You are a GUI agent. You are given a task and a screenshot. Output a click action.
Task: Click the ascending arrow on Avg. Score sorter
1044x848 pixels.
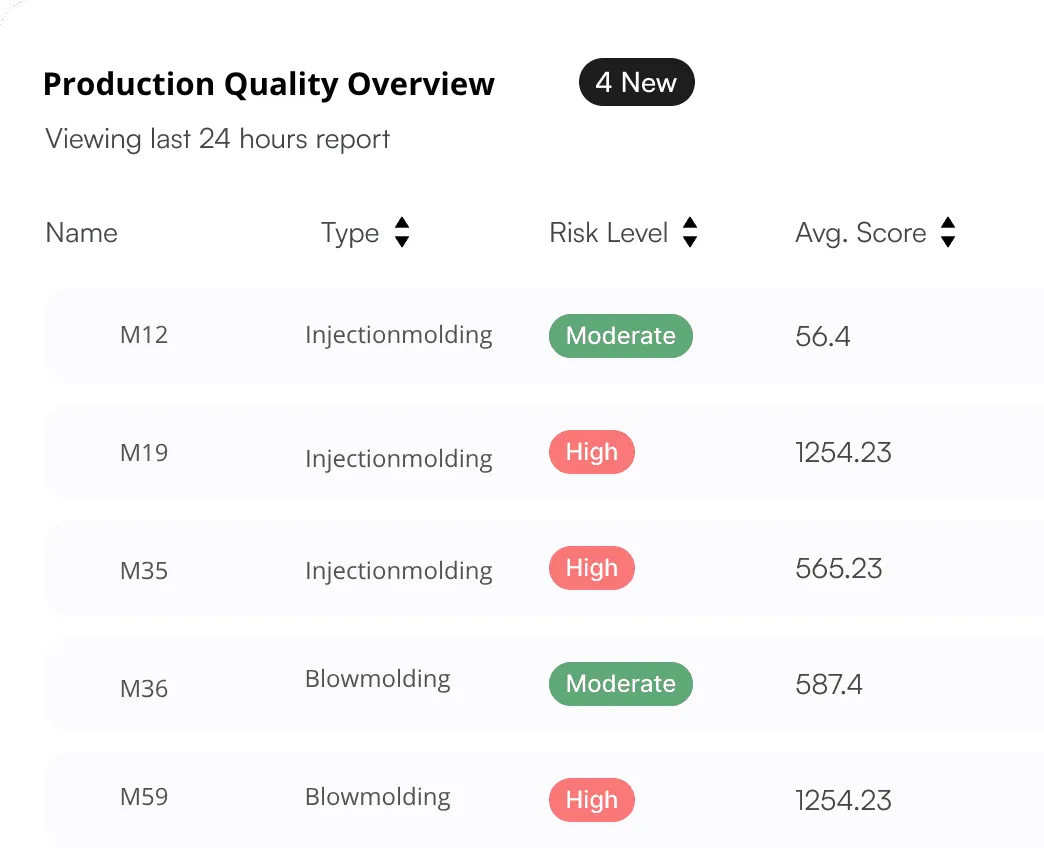tap(948, 224)
